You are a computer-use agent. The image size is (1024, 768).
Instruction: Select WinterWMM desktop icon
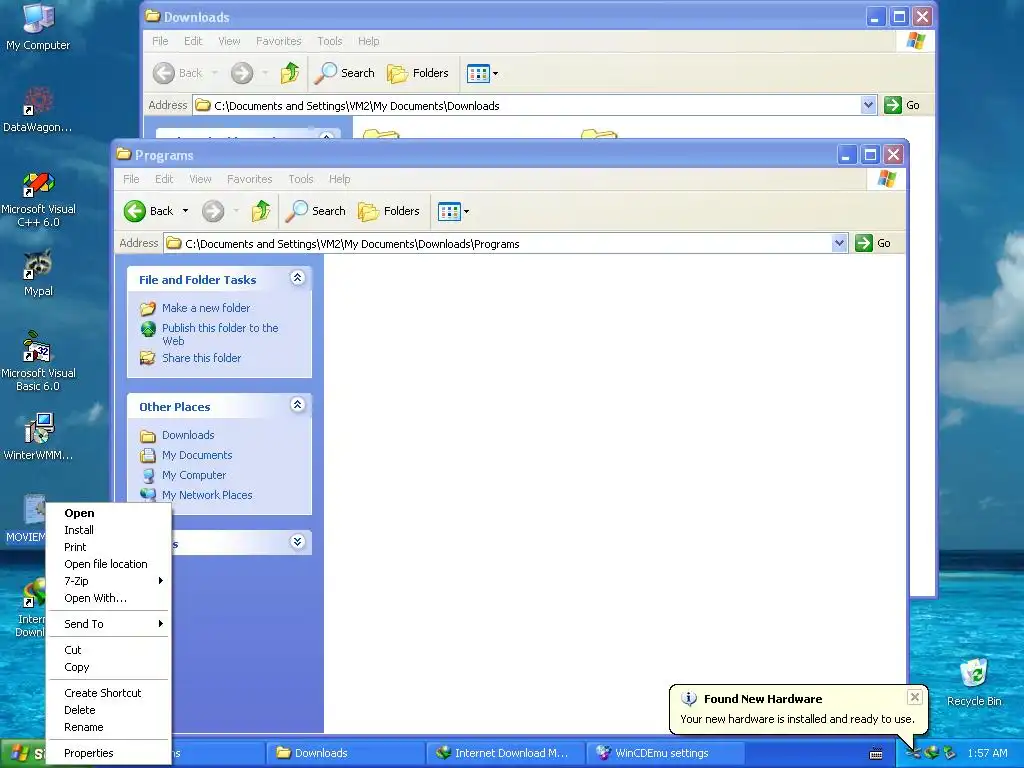38,436
